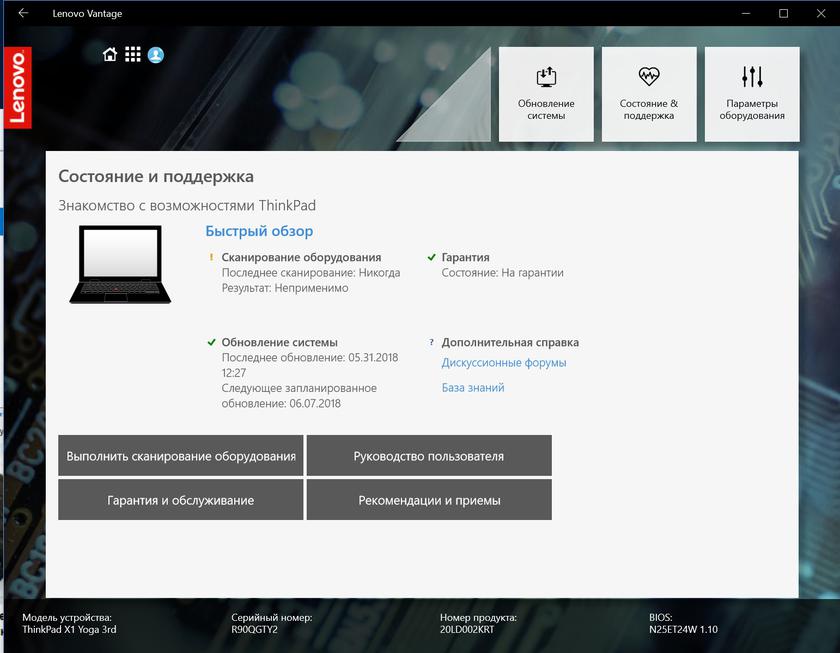Screen dimensions: 840x653
Task: Open the Обновление системы tile
Action: tap(546, 93)
